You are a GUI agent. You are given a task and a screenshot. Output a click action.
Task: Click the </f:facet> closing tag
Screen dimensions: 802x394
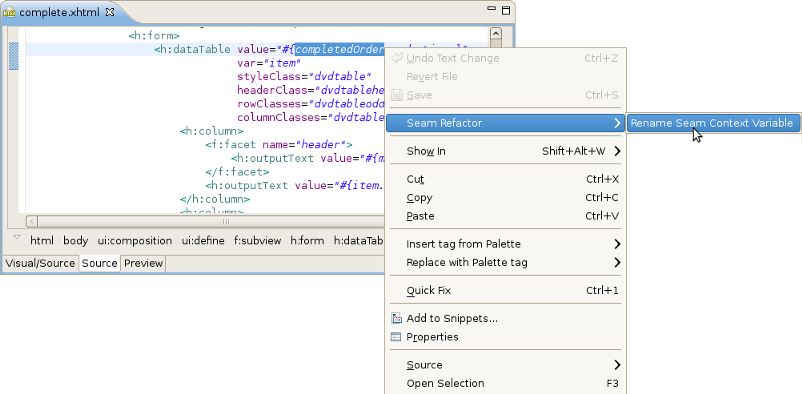coord(237,172)
